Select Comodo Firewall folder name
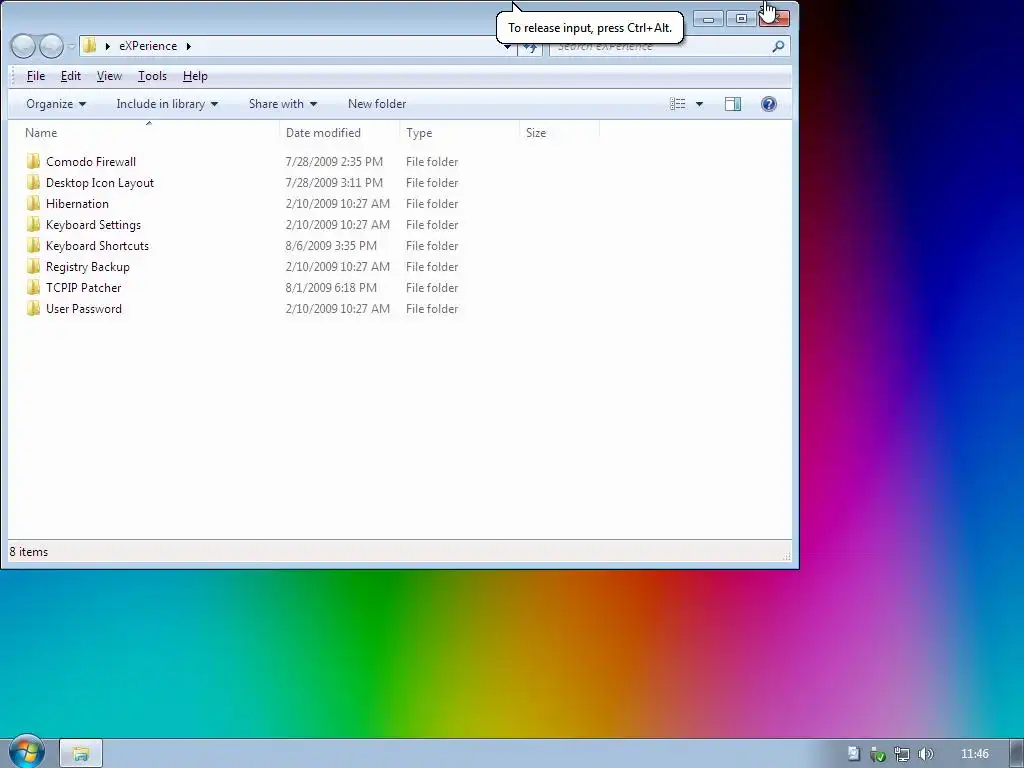The image size is (1024, 768). click(x=91, y=161)
